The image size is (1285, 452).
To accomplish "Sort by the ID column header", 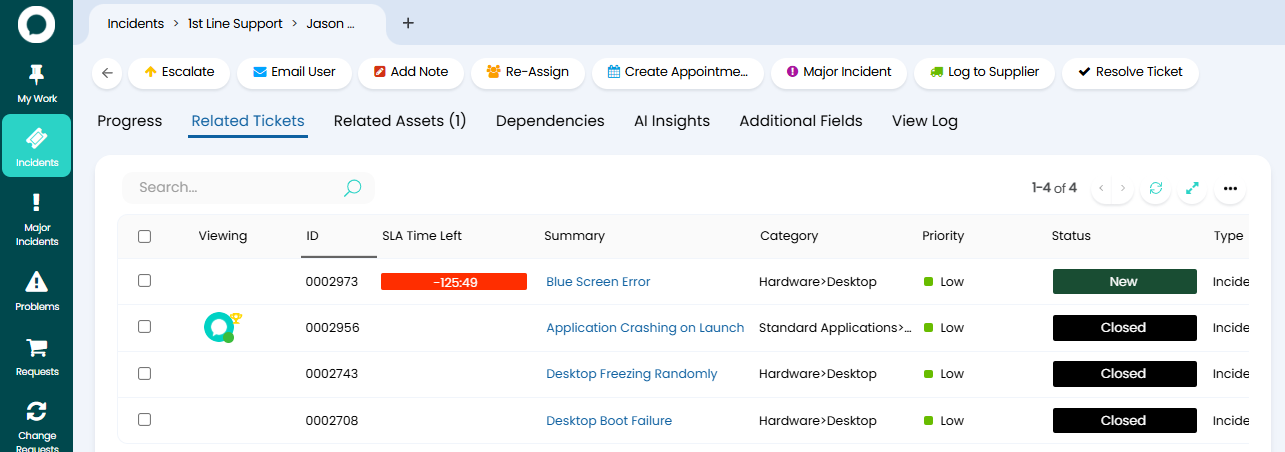I will pos(313,236).
